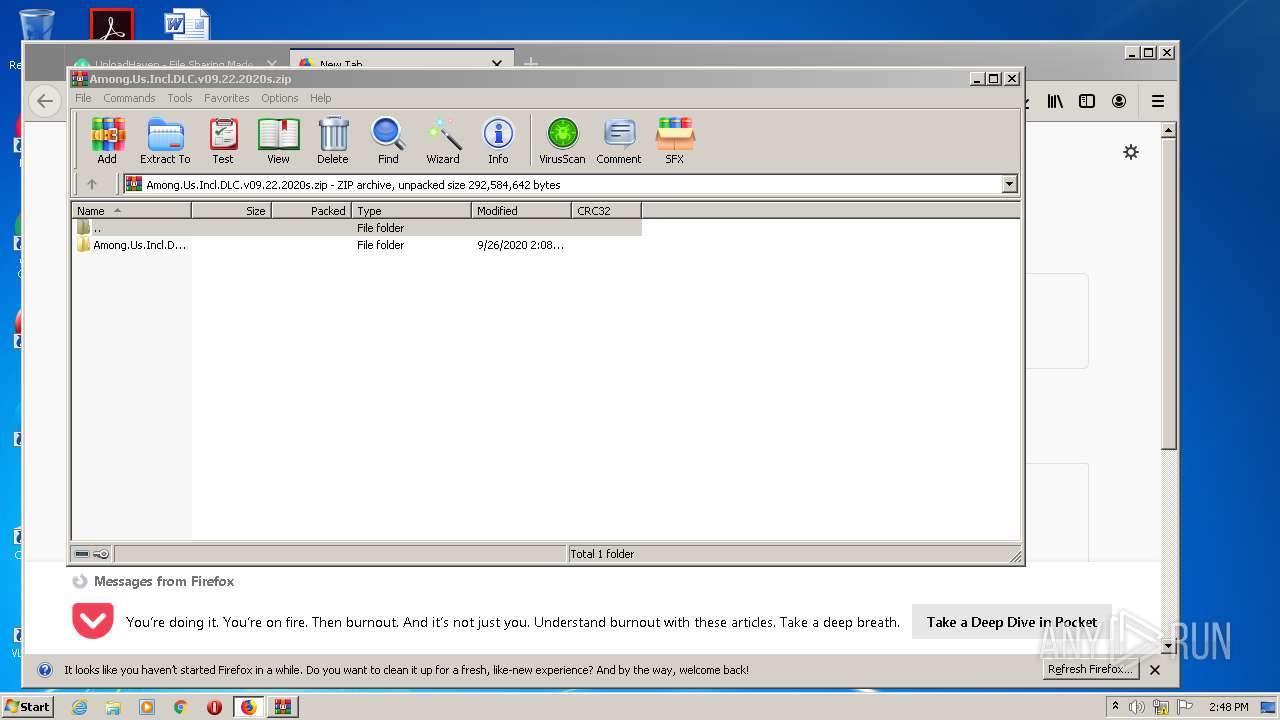
Task: Open a new Firefox tab with plus
Action: (x=530, y=61)
